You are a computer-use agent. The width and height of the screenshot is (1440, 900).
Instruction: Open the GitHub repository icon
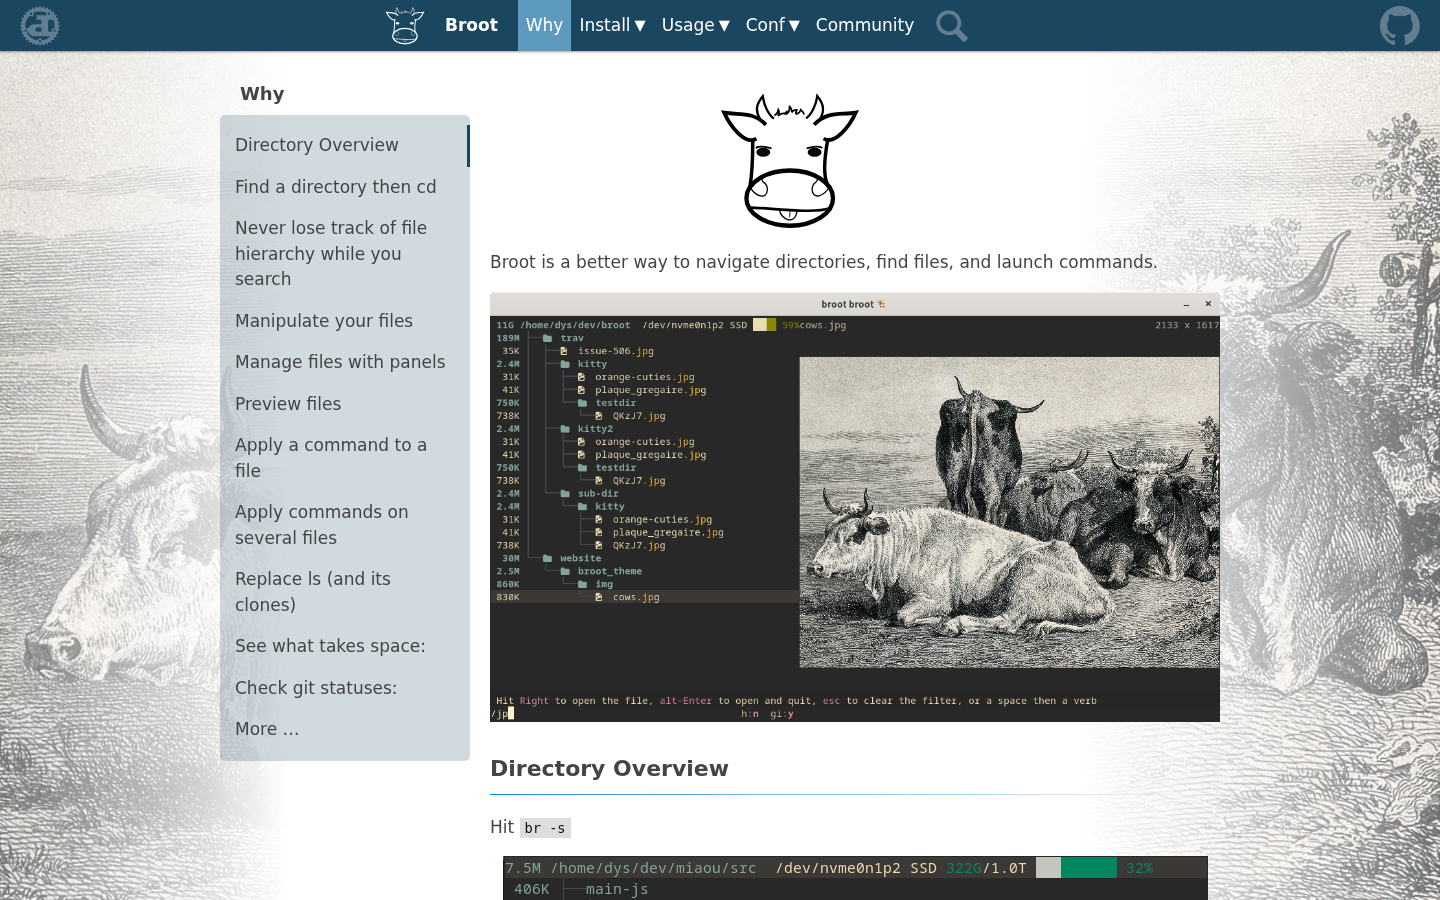1399,26
